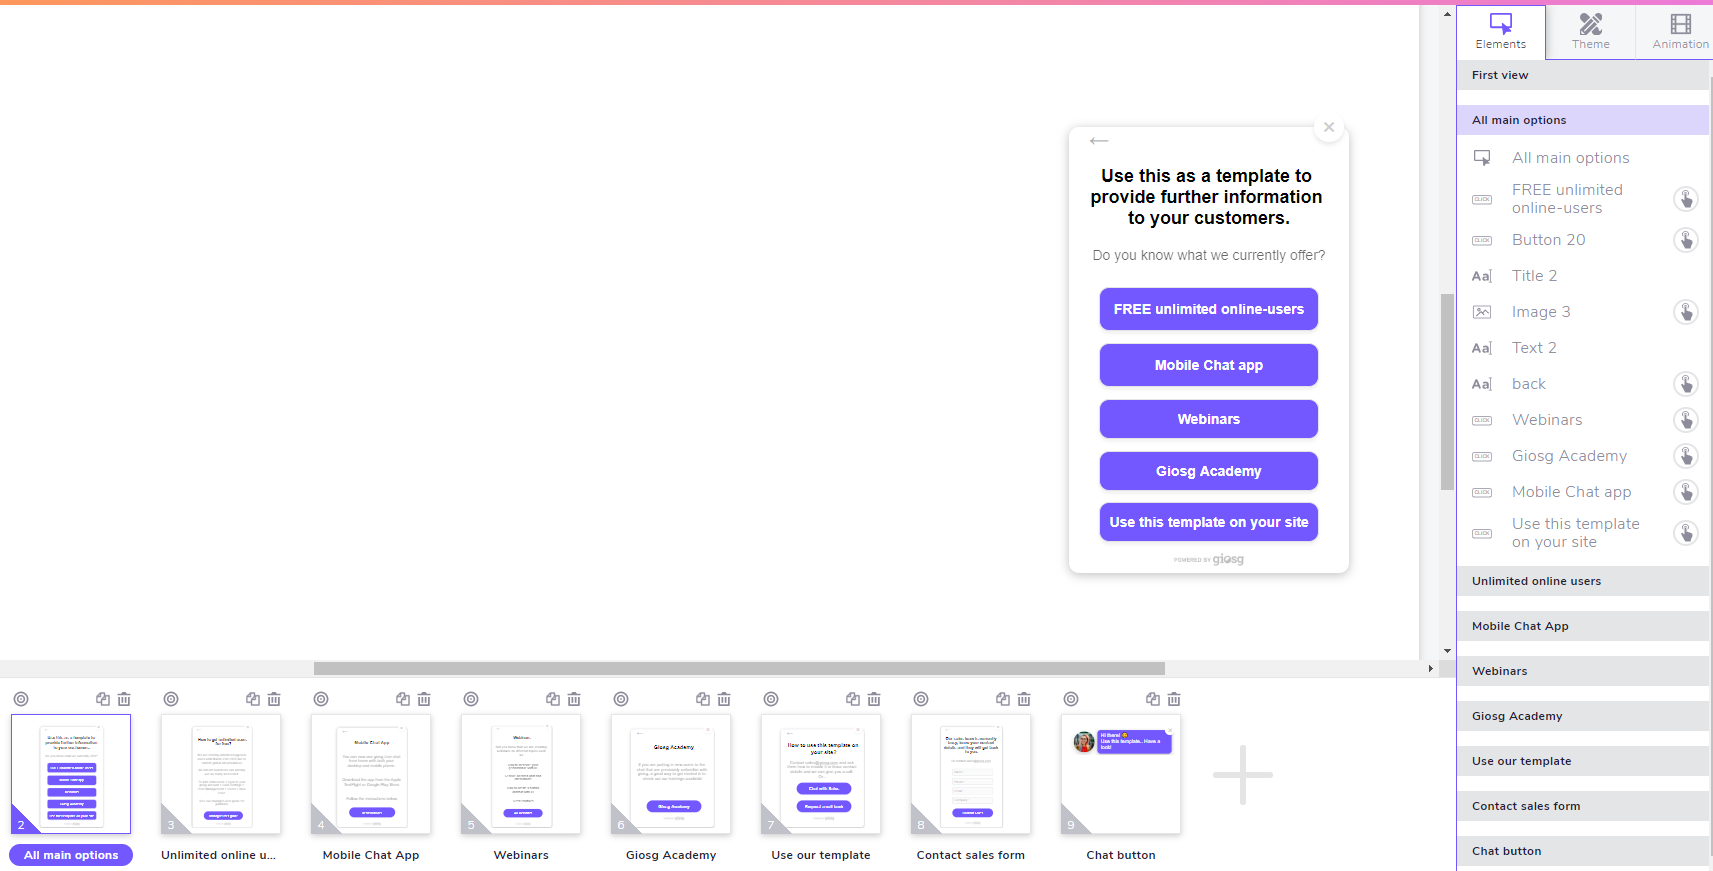
Task: Open Use our template view thumbnail
Action: pos(821,774)
